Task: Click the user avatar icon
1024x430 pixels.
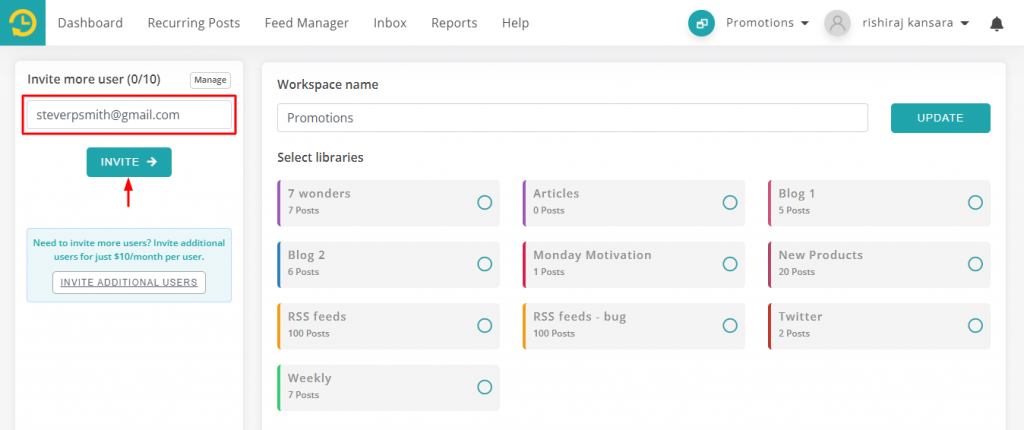Action: tap(837, 23)
